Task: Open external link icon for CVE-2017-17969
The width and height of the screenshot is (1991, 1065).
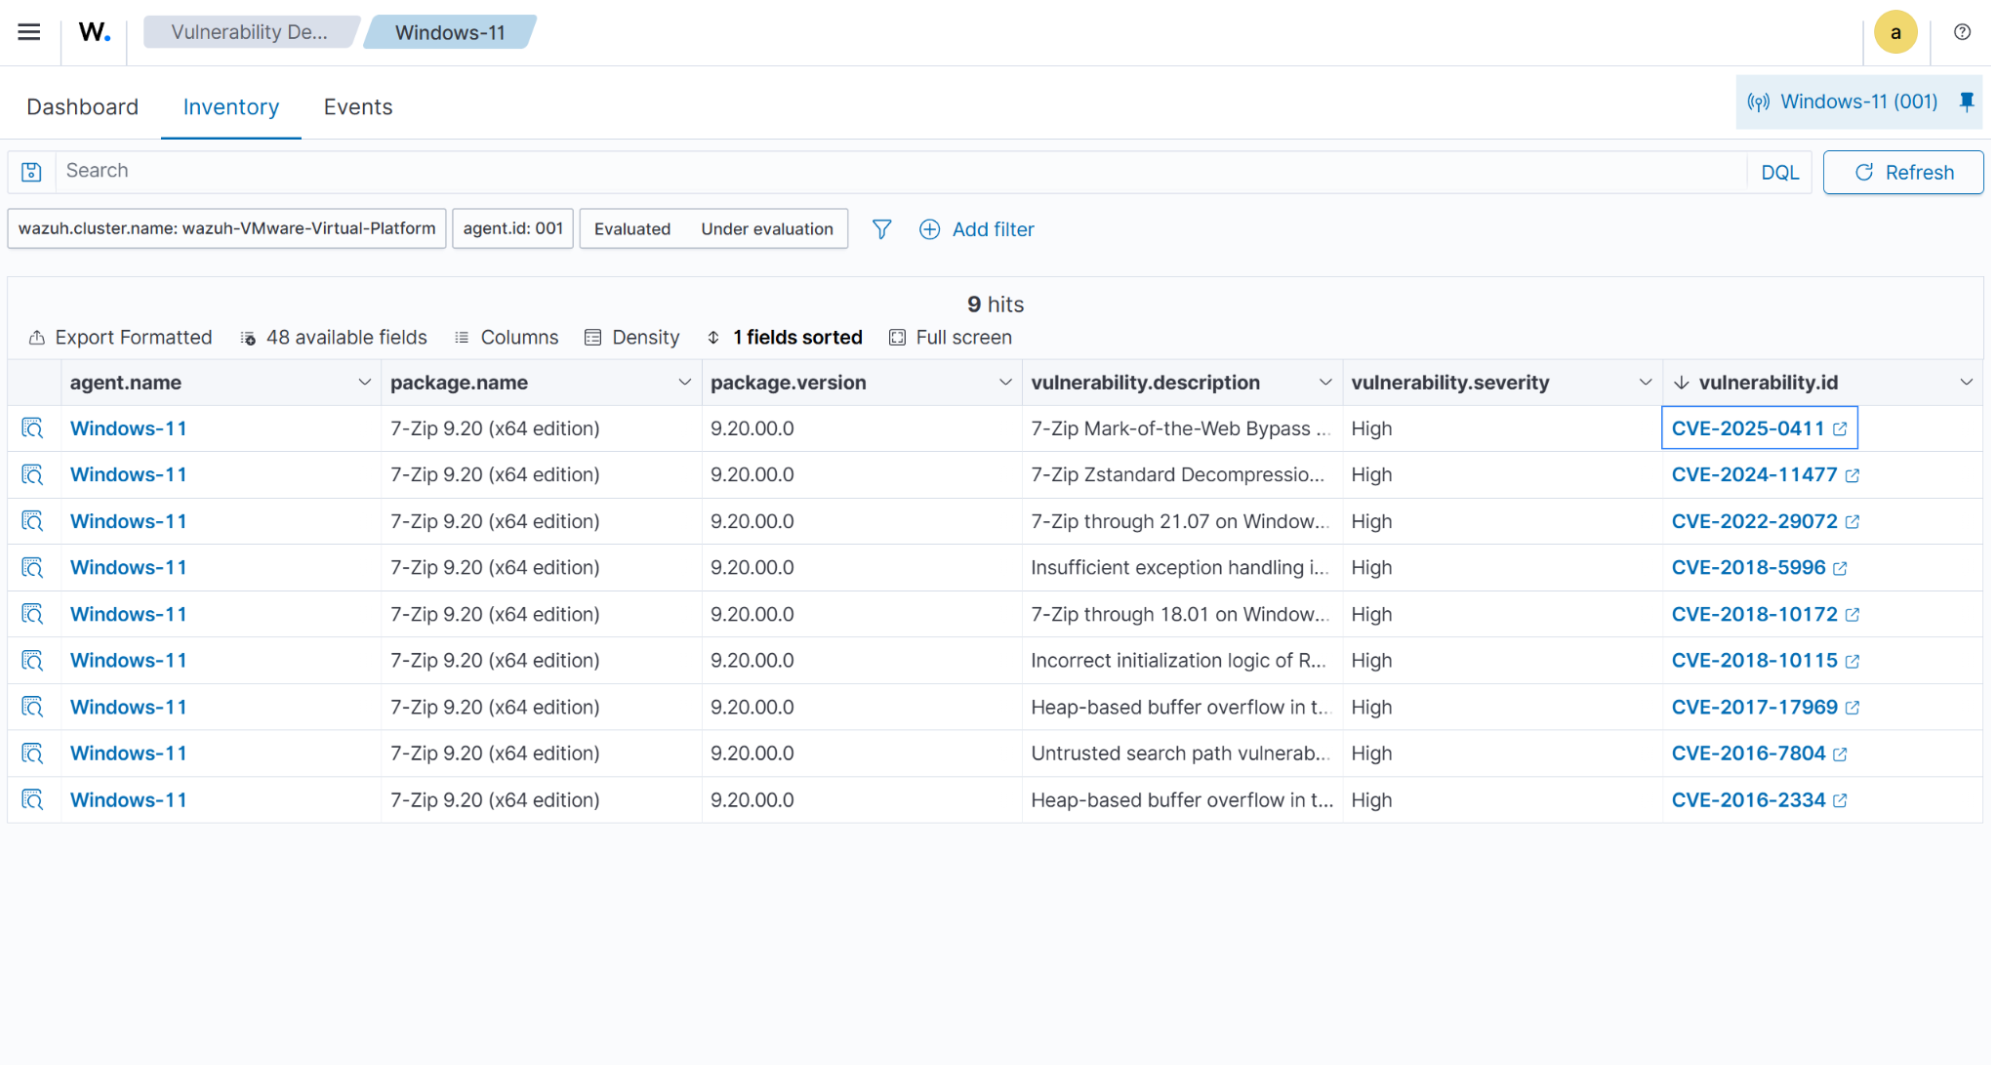Action: [x=1852, y=708]
